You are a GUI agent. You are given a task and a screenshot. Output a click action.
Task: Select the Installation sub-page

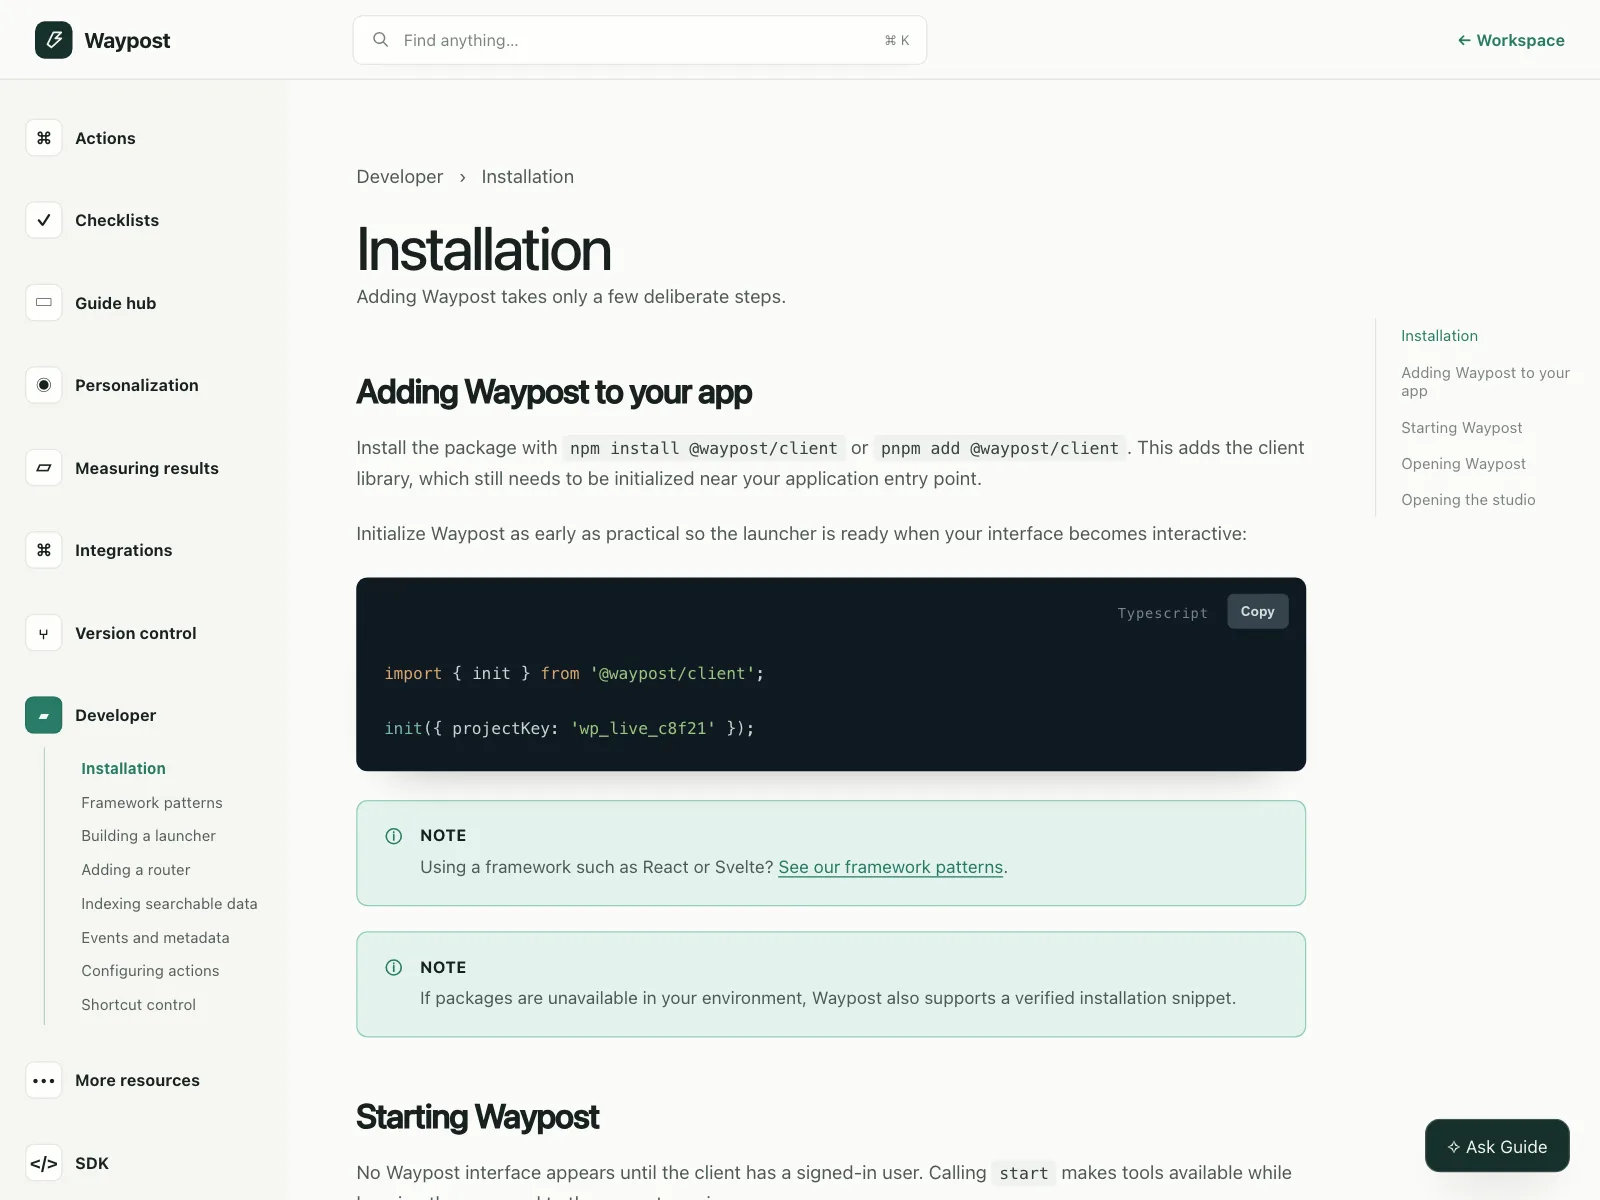point(123,768)
